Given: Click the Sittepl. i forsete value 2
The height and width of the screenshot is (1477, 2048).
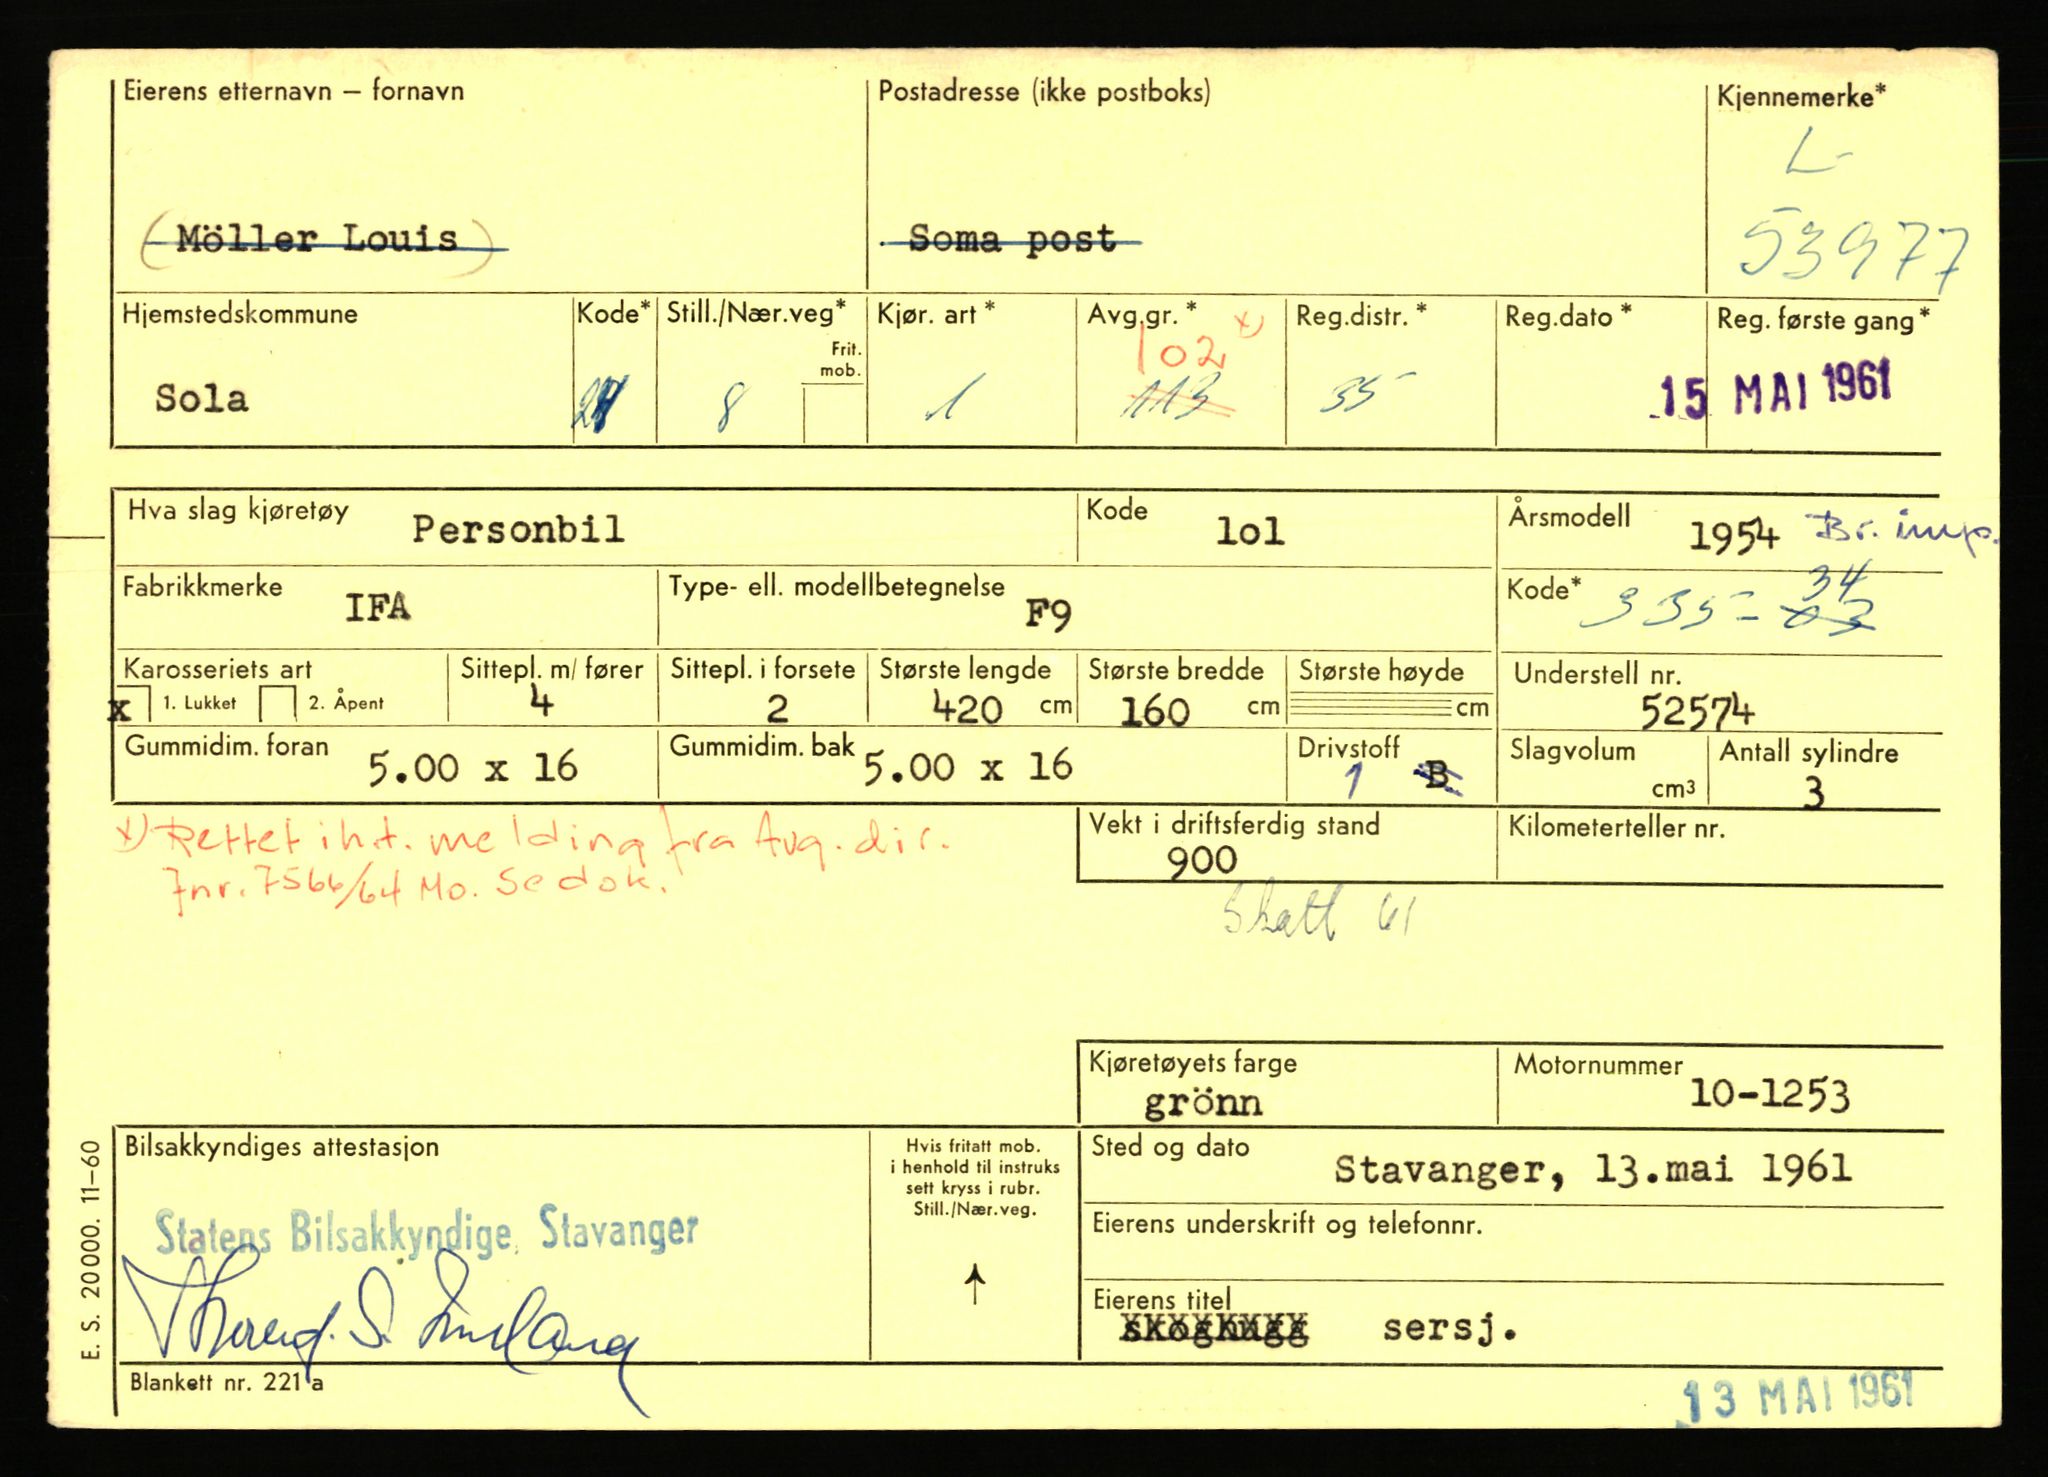Looking at the screenshot, I should pos(777,709).
